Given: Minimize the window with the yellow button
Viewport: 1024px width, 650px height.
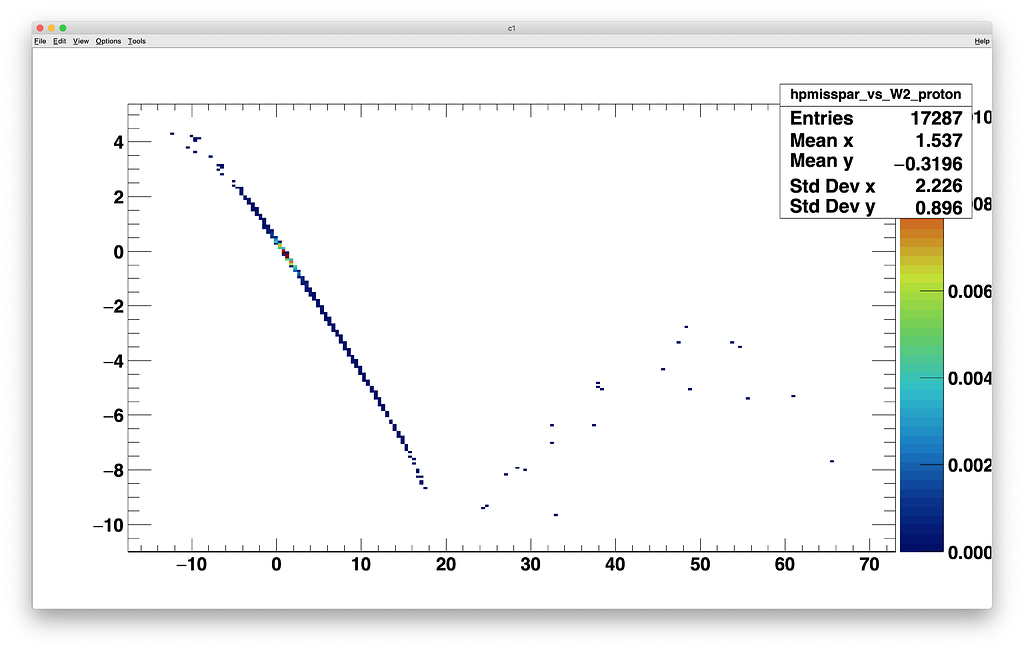Looking at the screenshot, I should coord(52,28).
